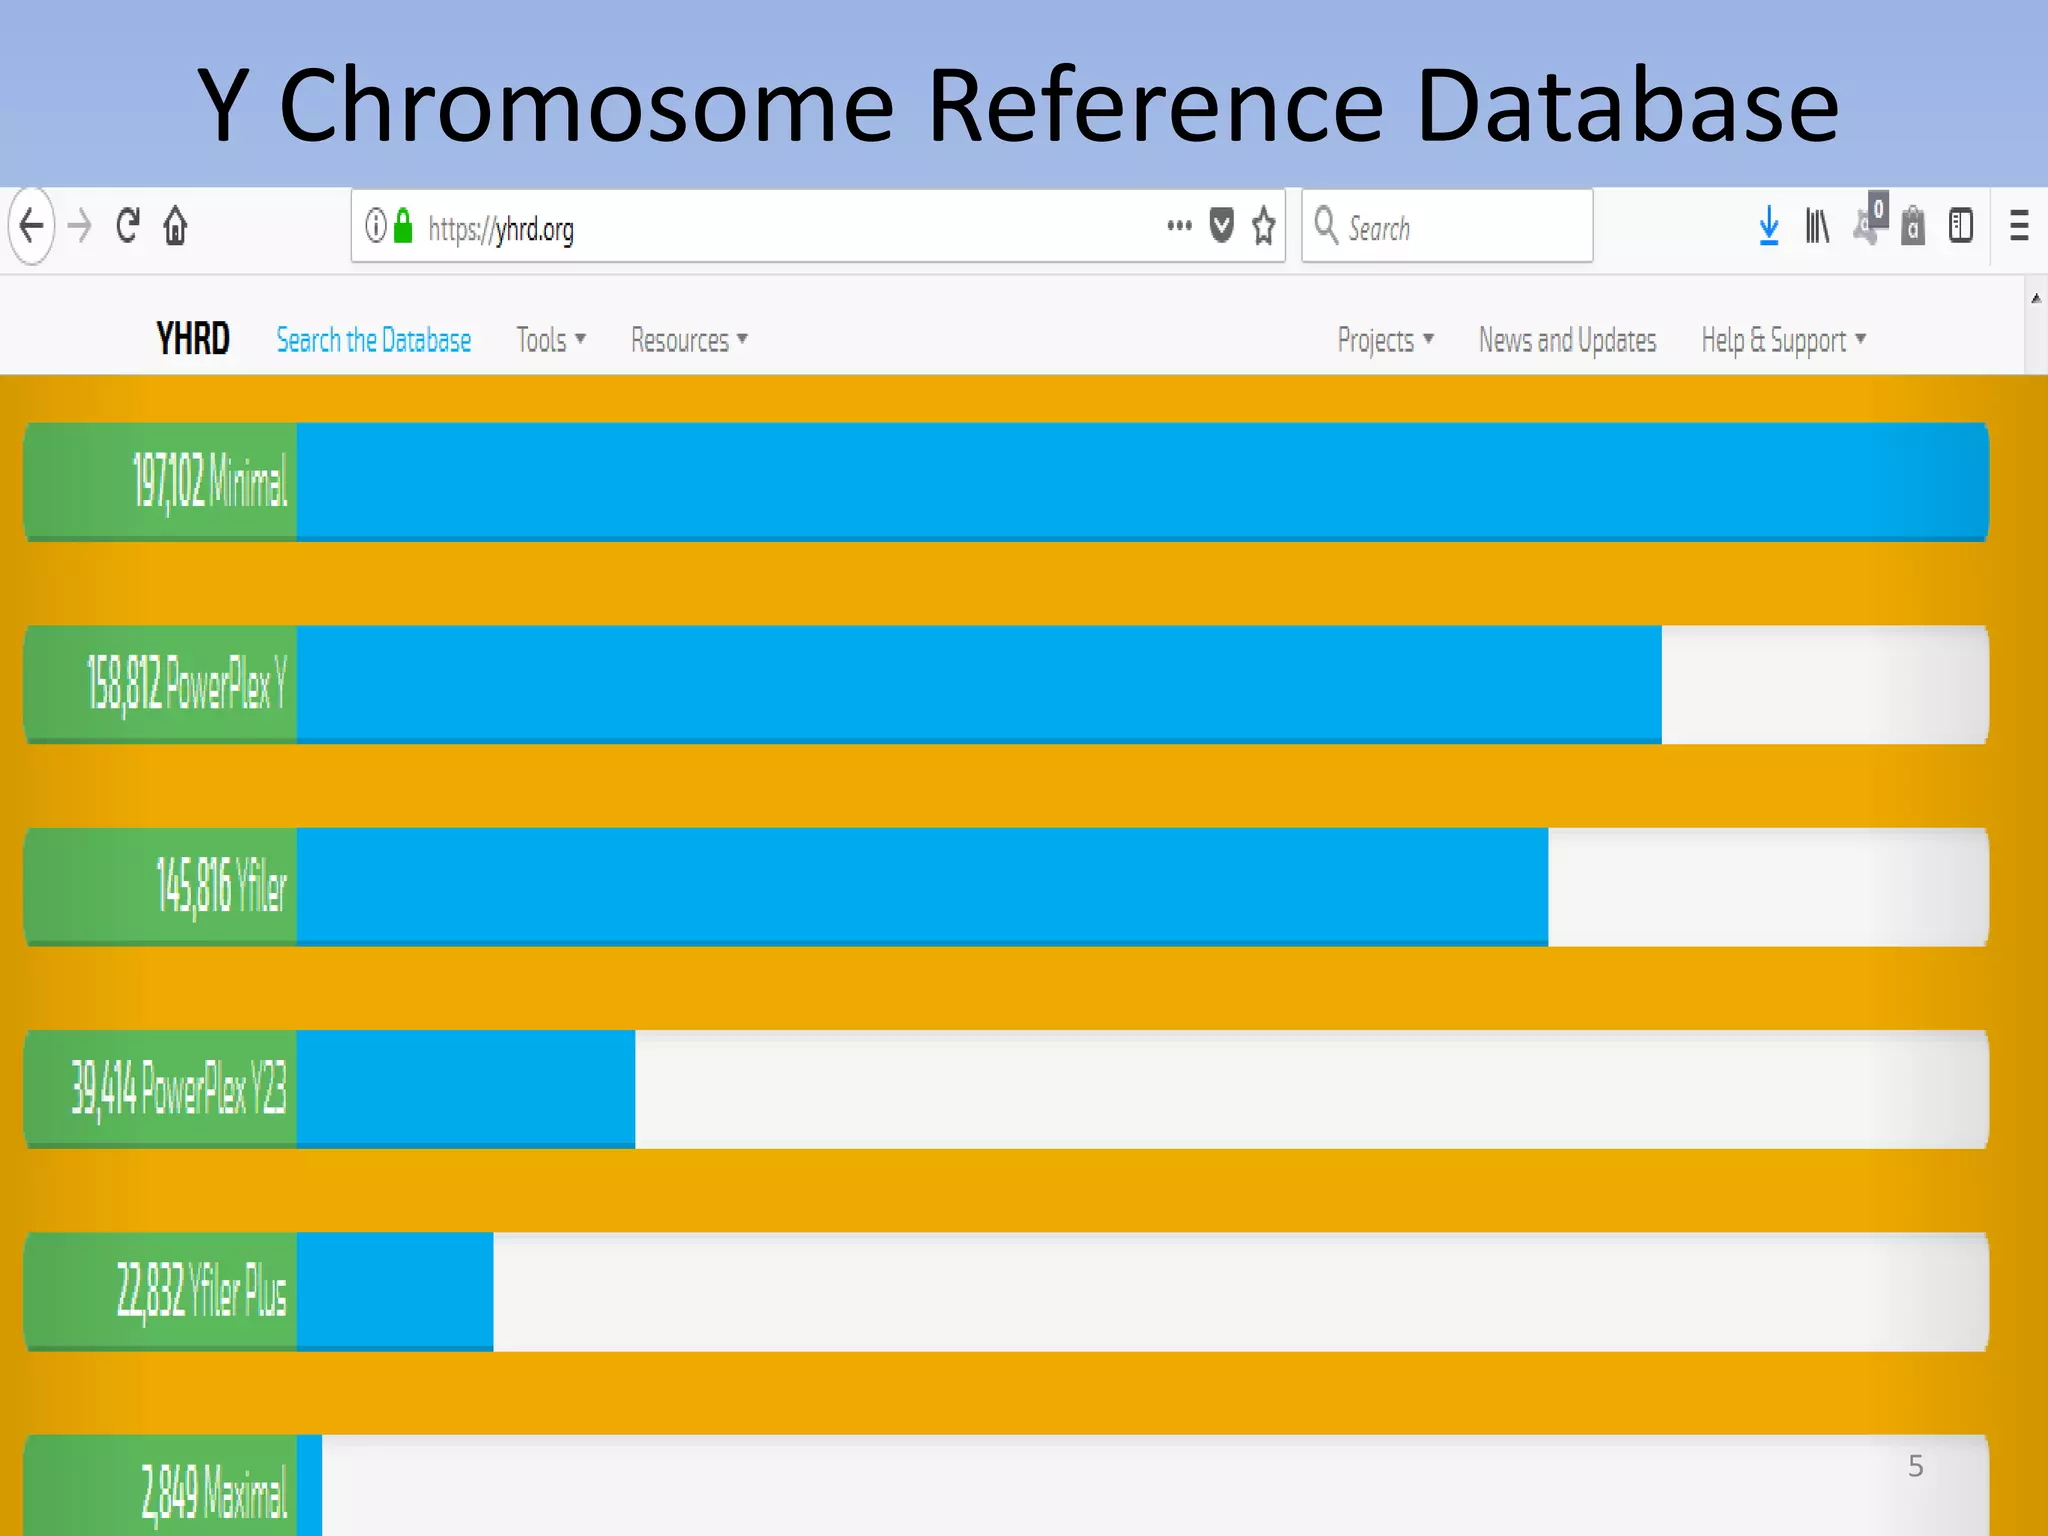The width and height of the screenshot is (2048, 1536).
Task: Click the Search the Database link
Action: 373,340
